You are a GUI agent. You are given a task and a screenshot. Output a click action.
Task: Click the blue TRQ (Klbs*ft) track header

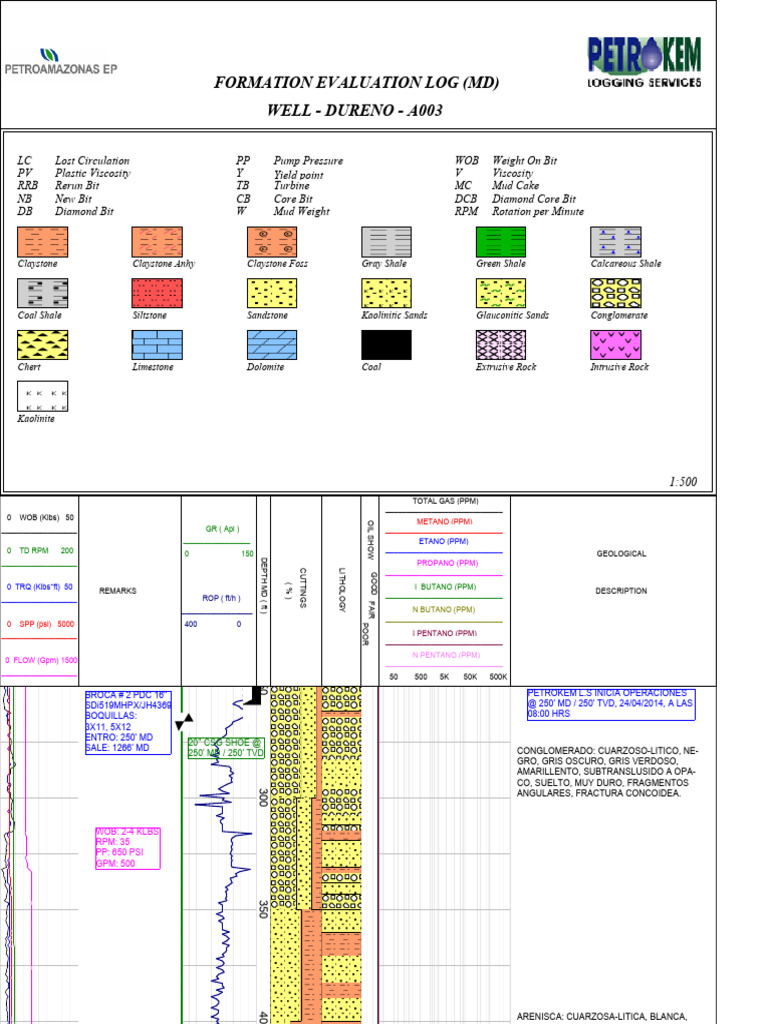pyautogui.click(x=40, y=586)
